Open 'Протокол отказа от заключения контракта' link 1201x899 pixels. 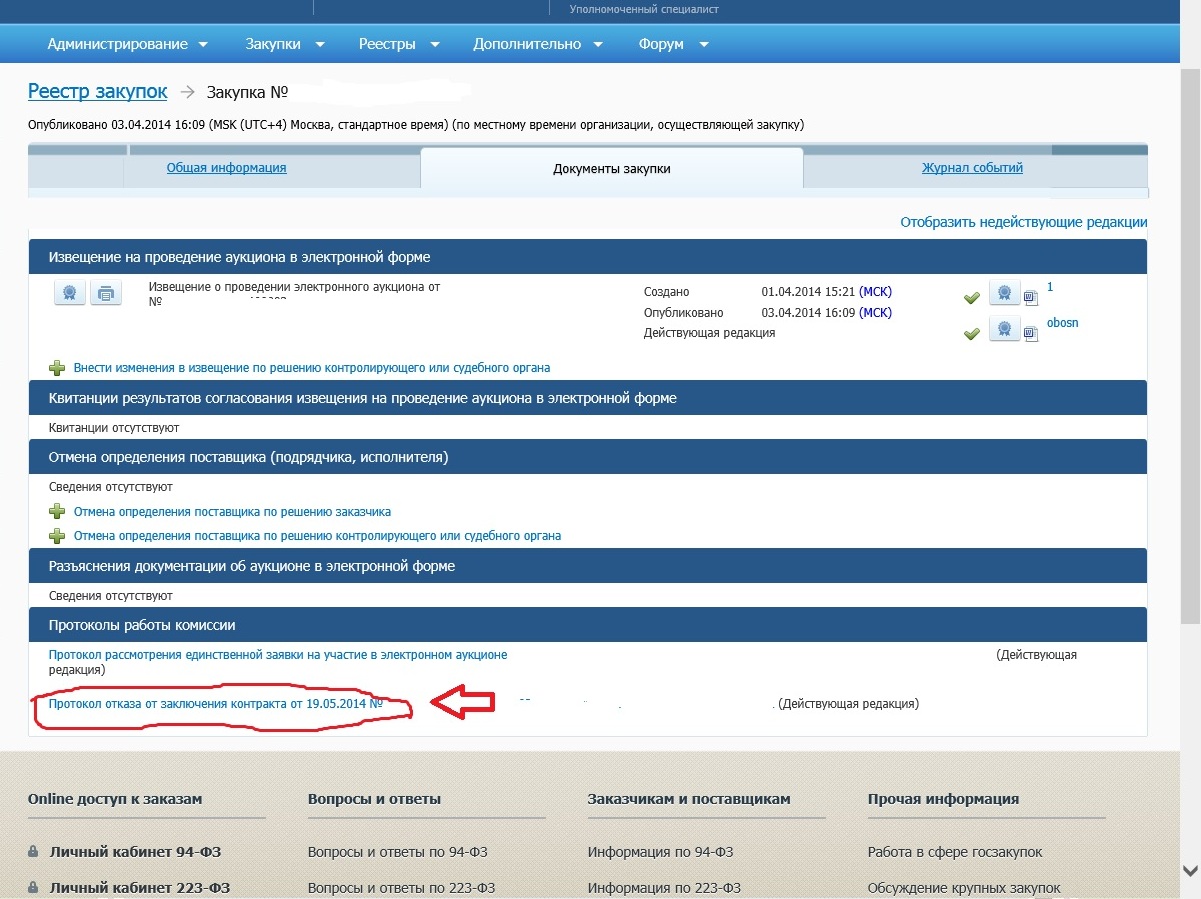pos(216,704)
